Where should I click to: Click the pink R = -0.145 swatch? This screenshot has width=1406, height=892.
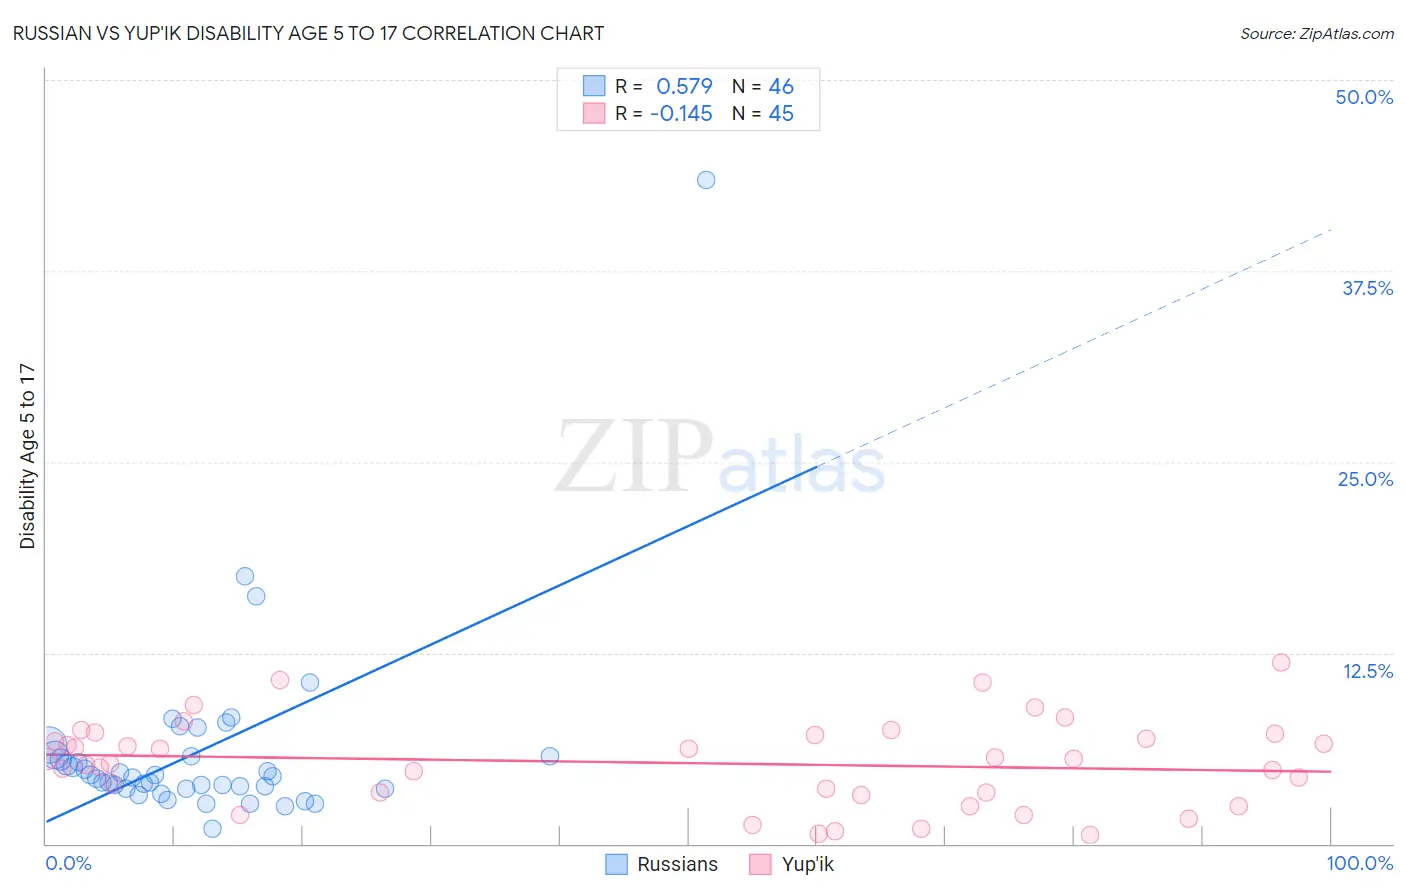[x=594, y=113]
